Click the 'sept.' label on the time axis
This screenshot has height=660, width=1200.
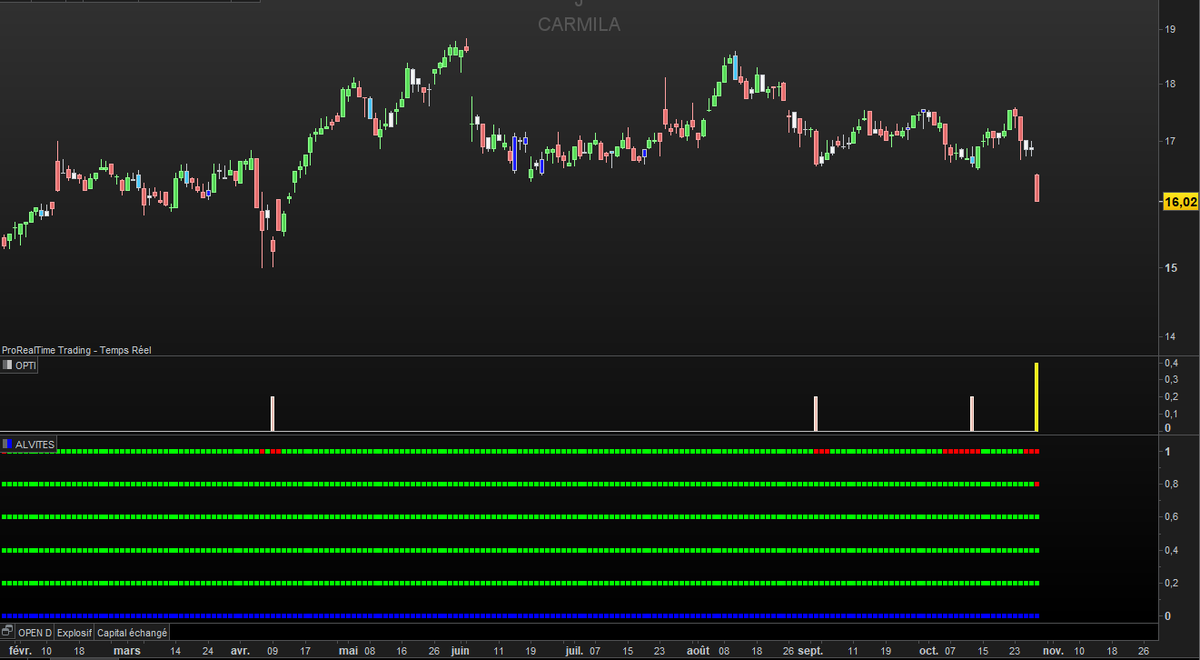point(810,650)
